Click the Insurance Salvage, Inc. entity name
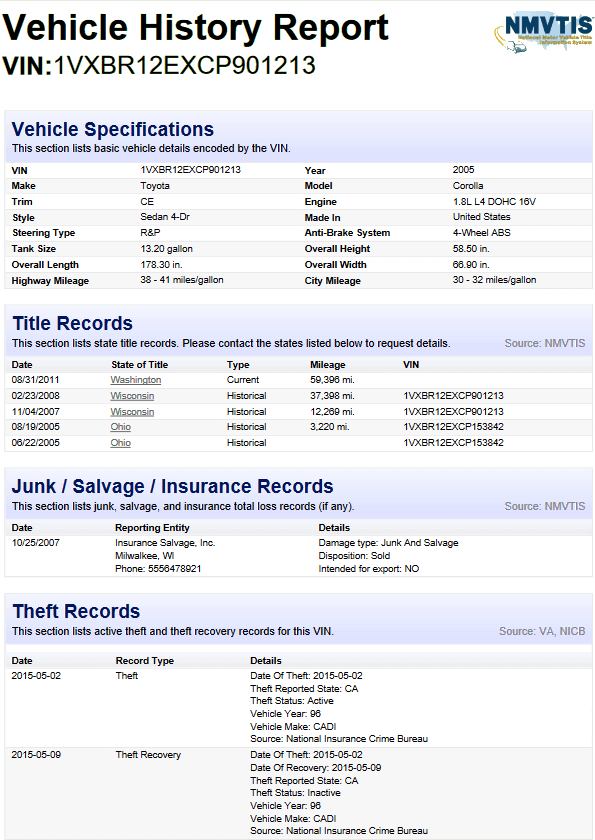This screenshot has width=595, height=840. tap(165, 543)
